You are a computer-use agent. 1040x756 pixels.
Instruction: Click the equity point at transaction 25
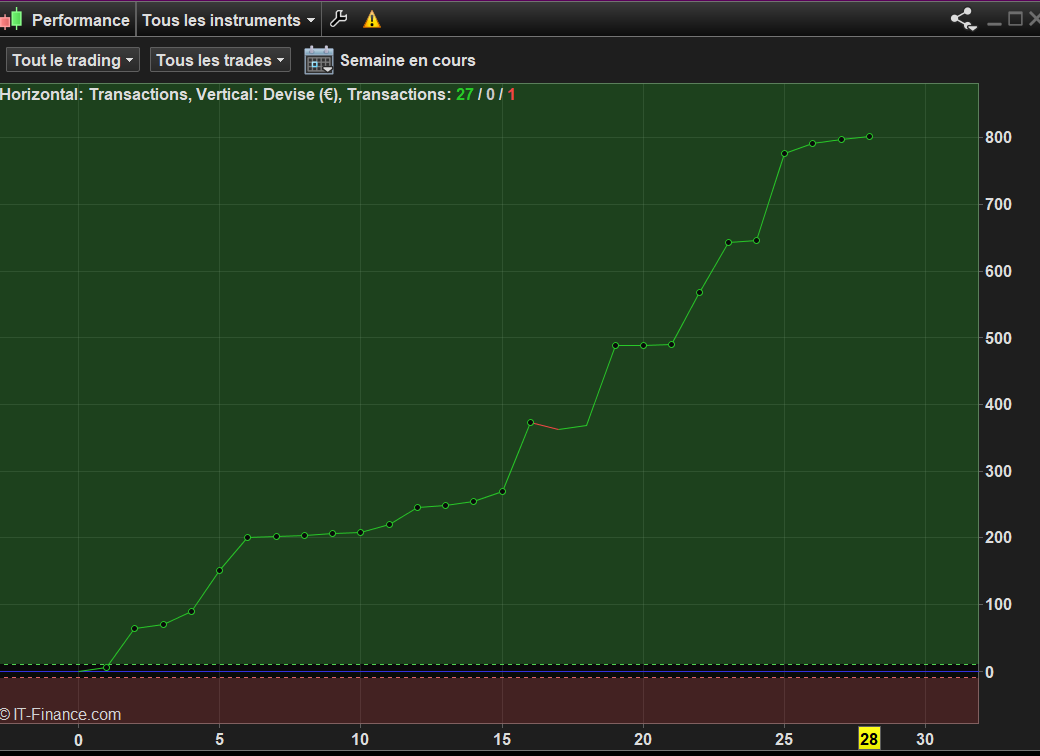pyautogui.click(x=785, y=153)
